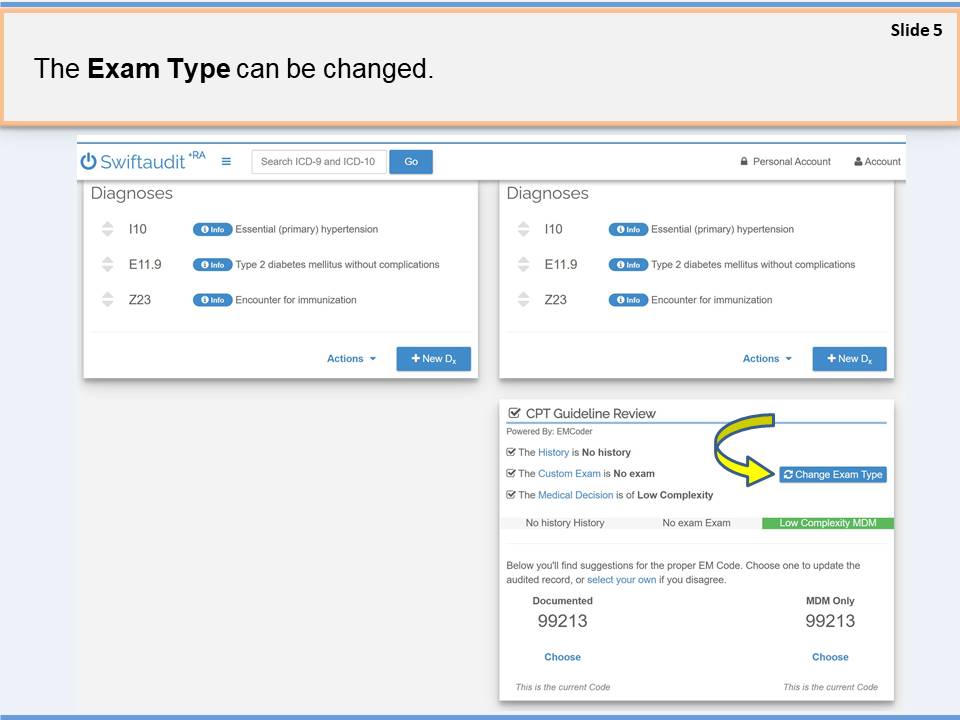Viewport: 960px width, 720px height.
Task: Click the New Dx button in right panel
Action: click(849, 359)
